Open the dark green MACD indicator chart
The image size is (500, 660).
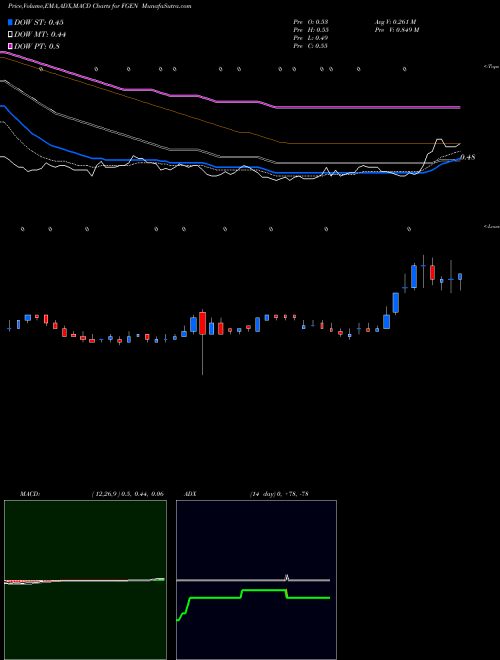[85, 580]
